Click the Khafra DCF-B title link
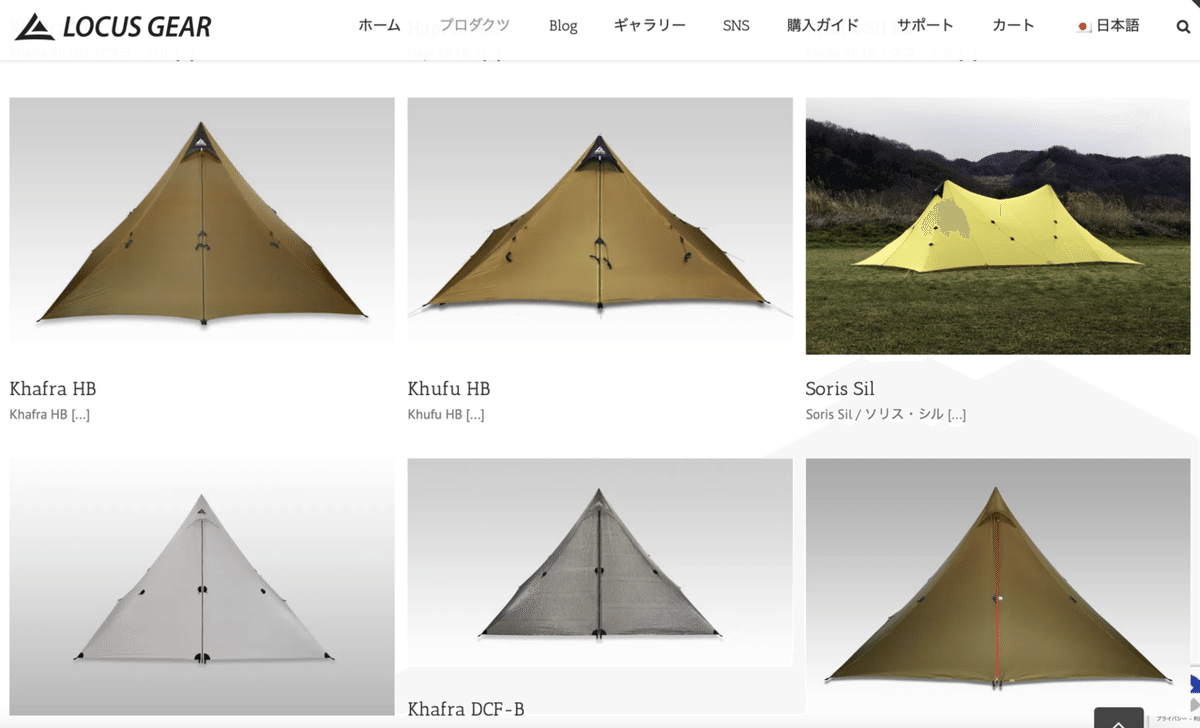The width and height of the screenshot is (1200, 728). (466, 709)
